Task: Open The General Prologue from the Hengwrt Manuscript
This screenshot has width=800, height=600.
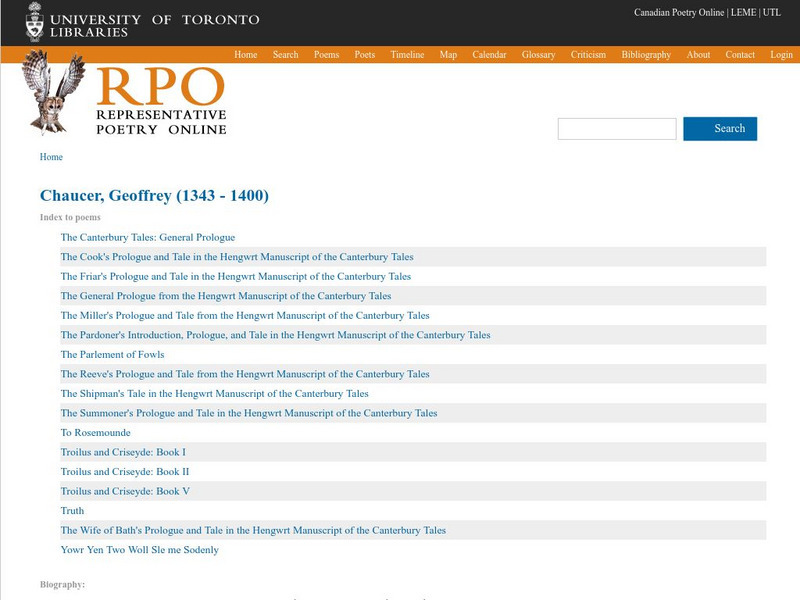Action: point(226,296)
